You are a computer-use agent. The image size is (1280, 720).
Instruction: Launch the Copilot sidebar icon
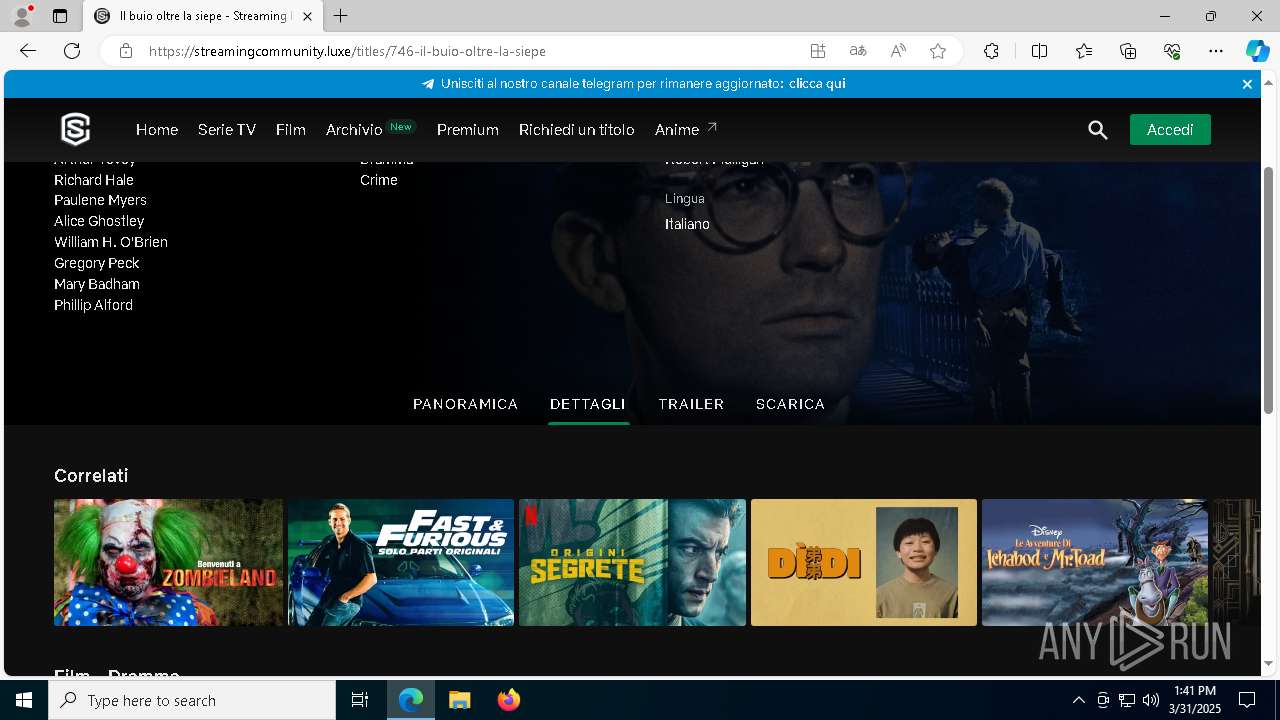coord(1257,51)
